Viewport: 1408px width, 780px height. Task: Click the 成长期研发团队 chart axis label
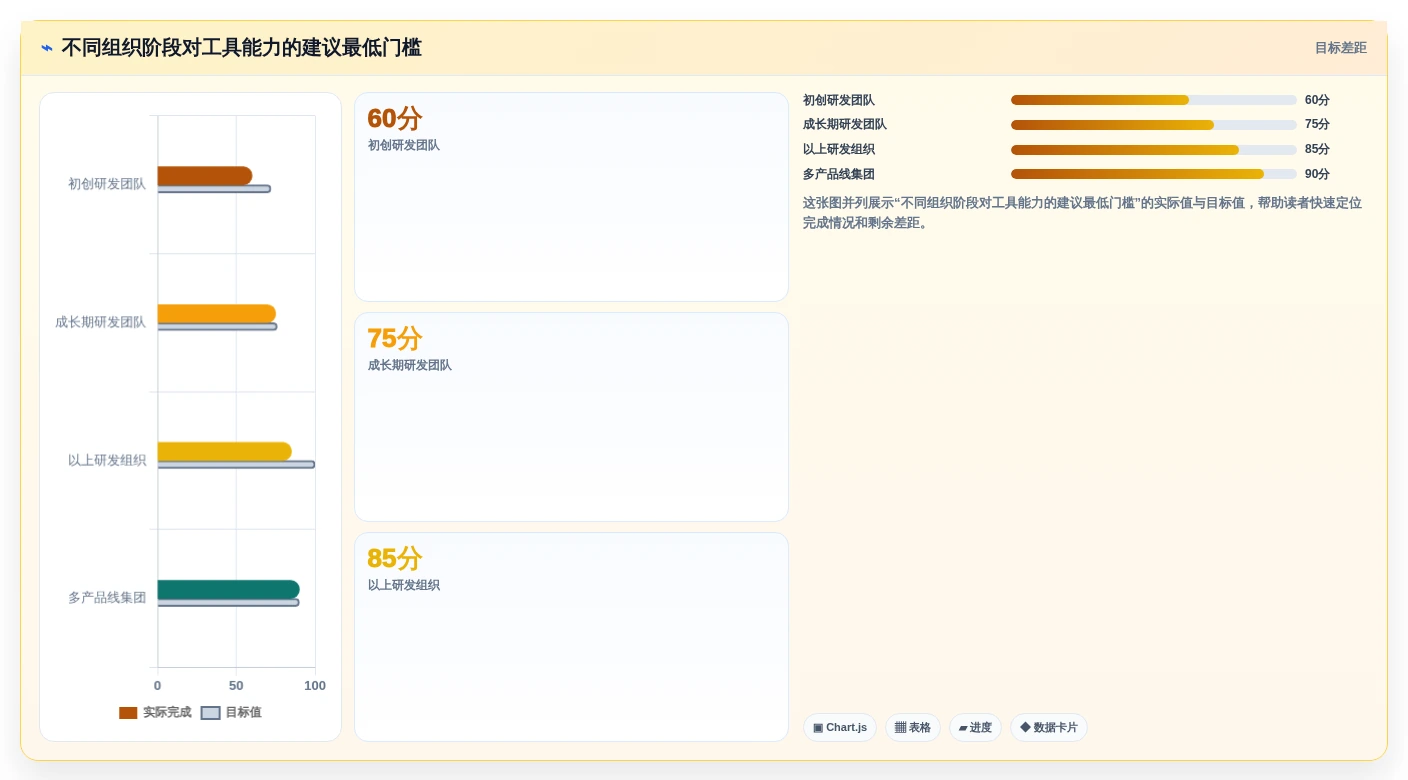(x=100, y=322)
